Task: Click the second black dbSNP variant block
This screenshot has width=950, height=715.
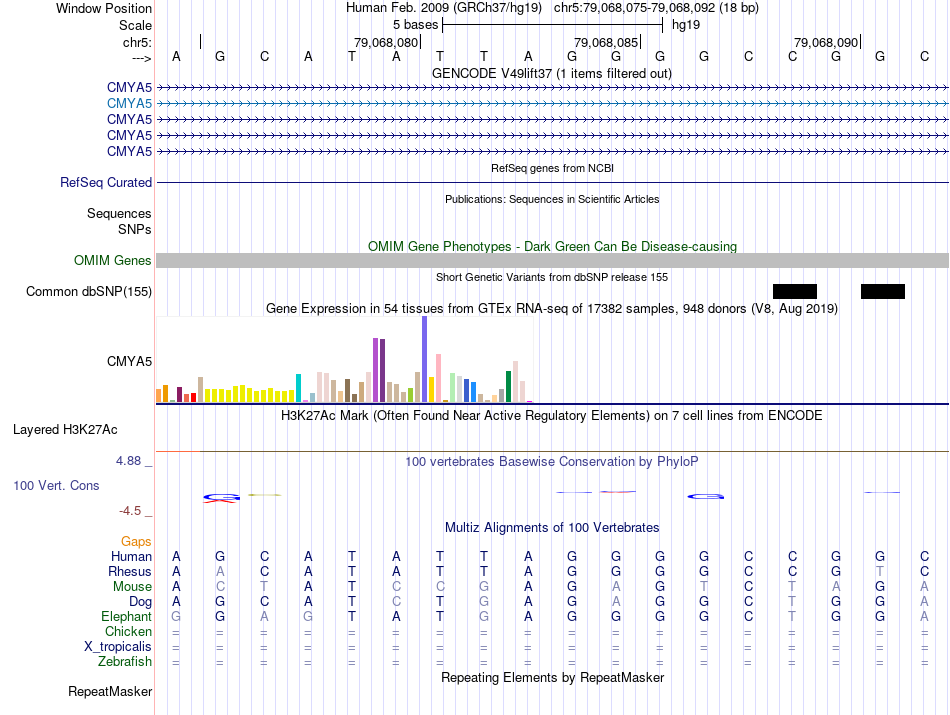Action: coord(883,291)
